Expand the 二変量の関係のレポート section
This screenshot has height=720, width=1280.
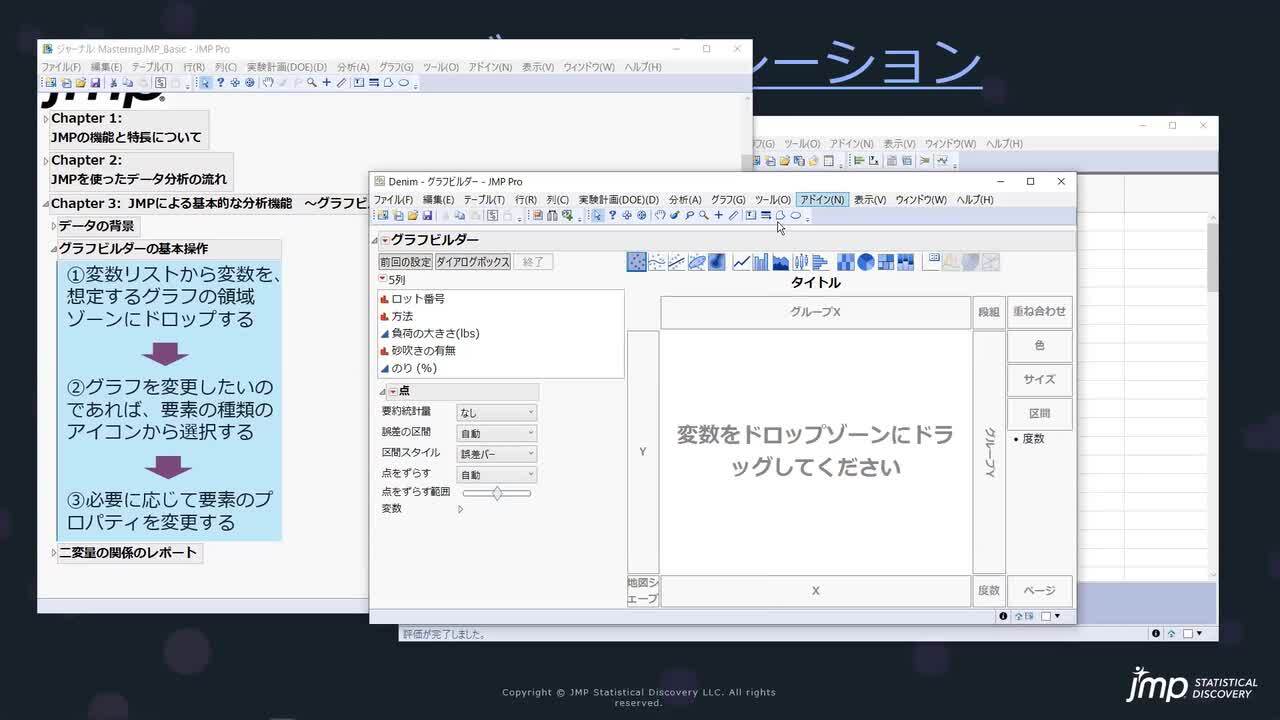pyautogui.click(x=54, y=553)
